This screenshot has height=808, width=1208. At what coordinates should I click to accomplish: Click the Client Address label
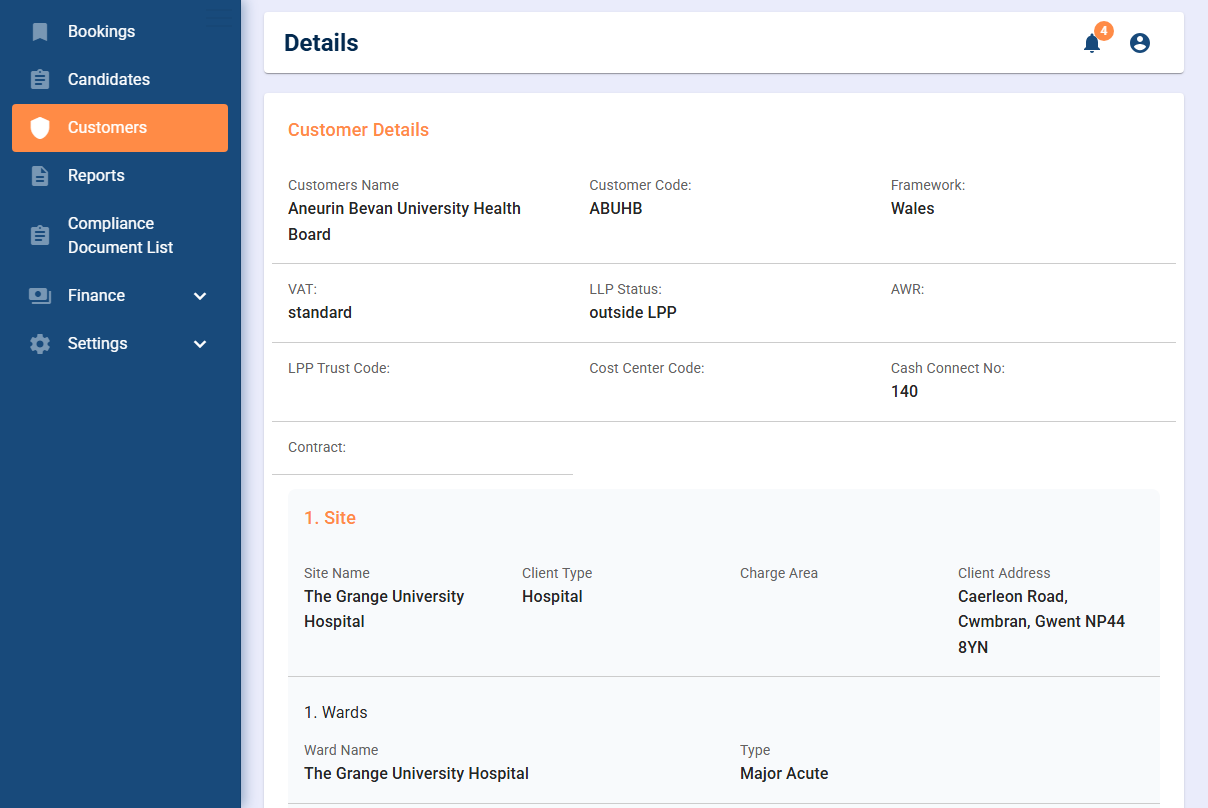(x=1004, y=573)
